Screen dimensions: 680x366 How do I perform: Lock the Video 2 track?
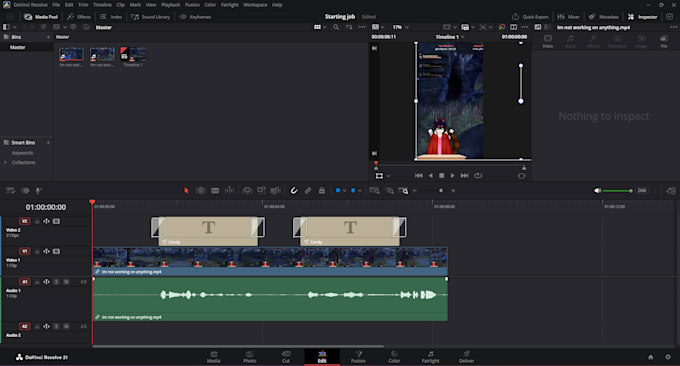37,221
